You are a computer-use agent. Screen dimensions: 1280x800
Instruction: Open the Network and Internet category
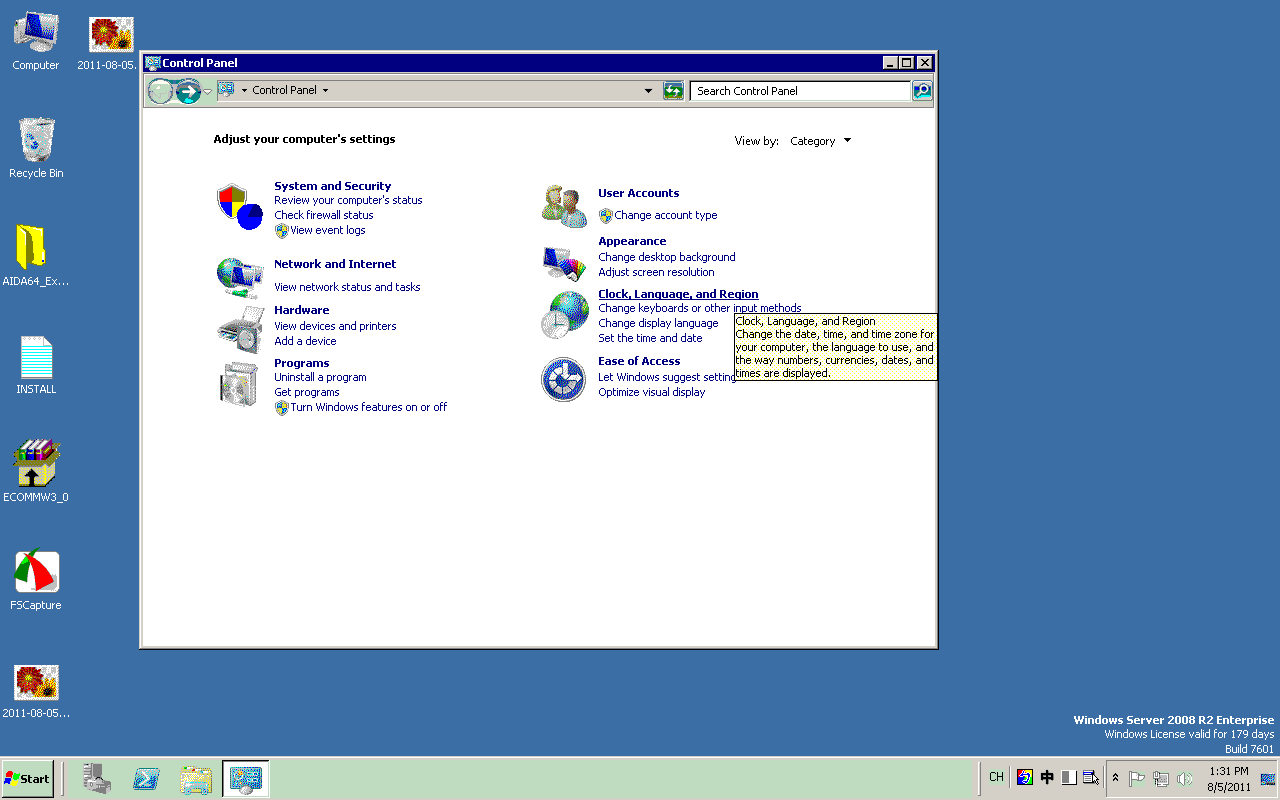pos(335,264)
